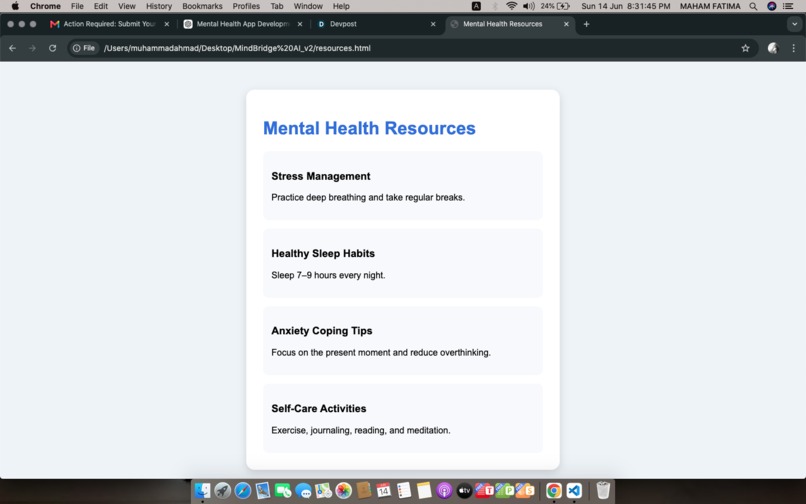806x504 pixels.
Task: Open the Bookmarks menu
Action: [x=203, y=6]
